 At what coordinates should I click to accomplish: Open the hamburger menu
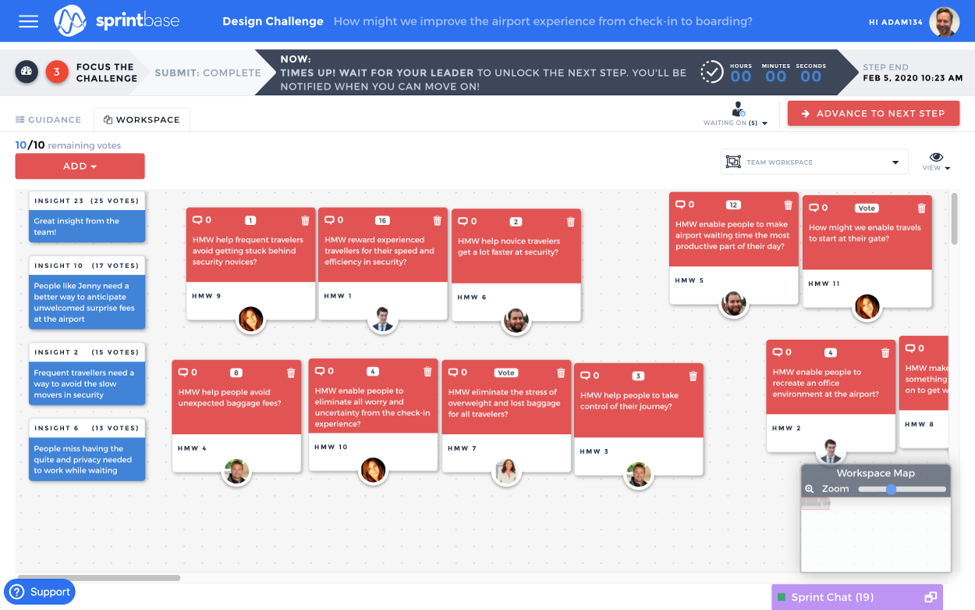[28, 21]
